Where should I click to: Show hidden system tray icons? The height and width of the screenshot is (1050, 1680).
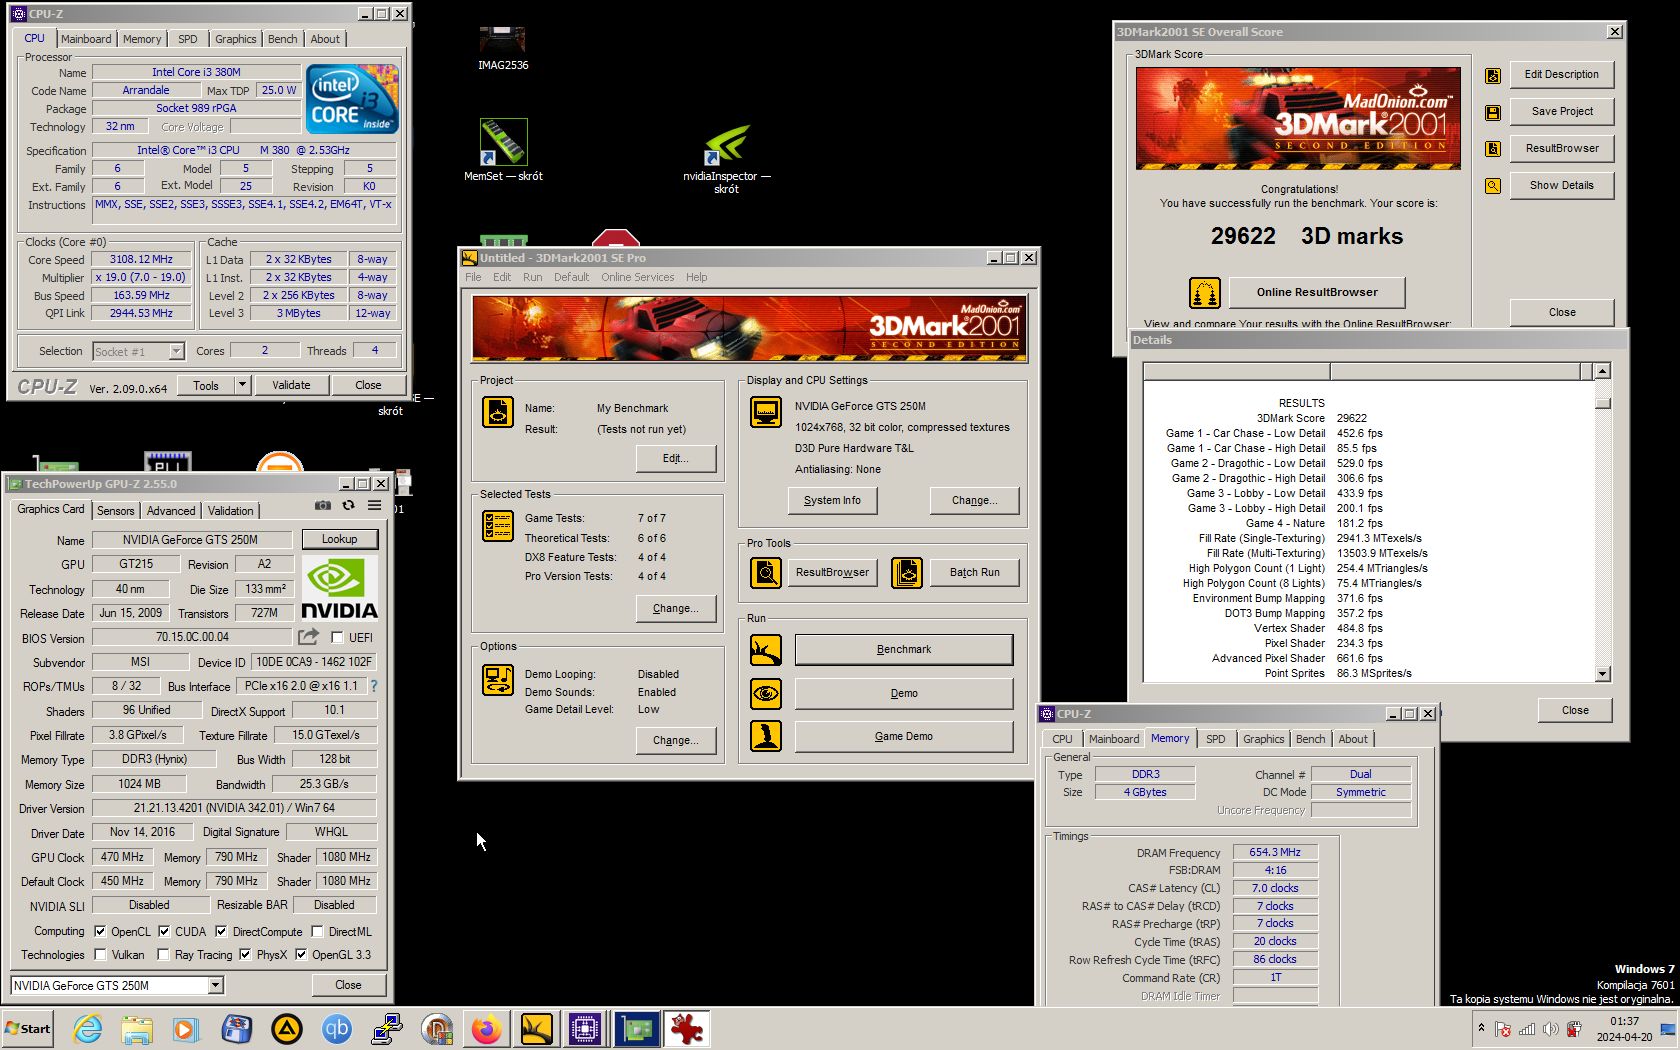point(1481,1028)
